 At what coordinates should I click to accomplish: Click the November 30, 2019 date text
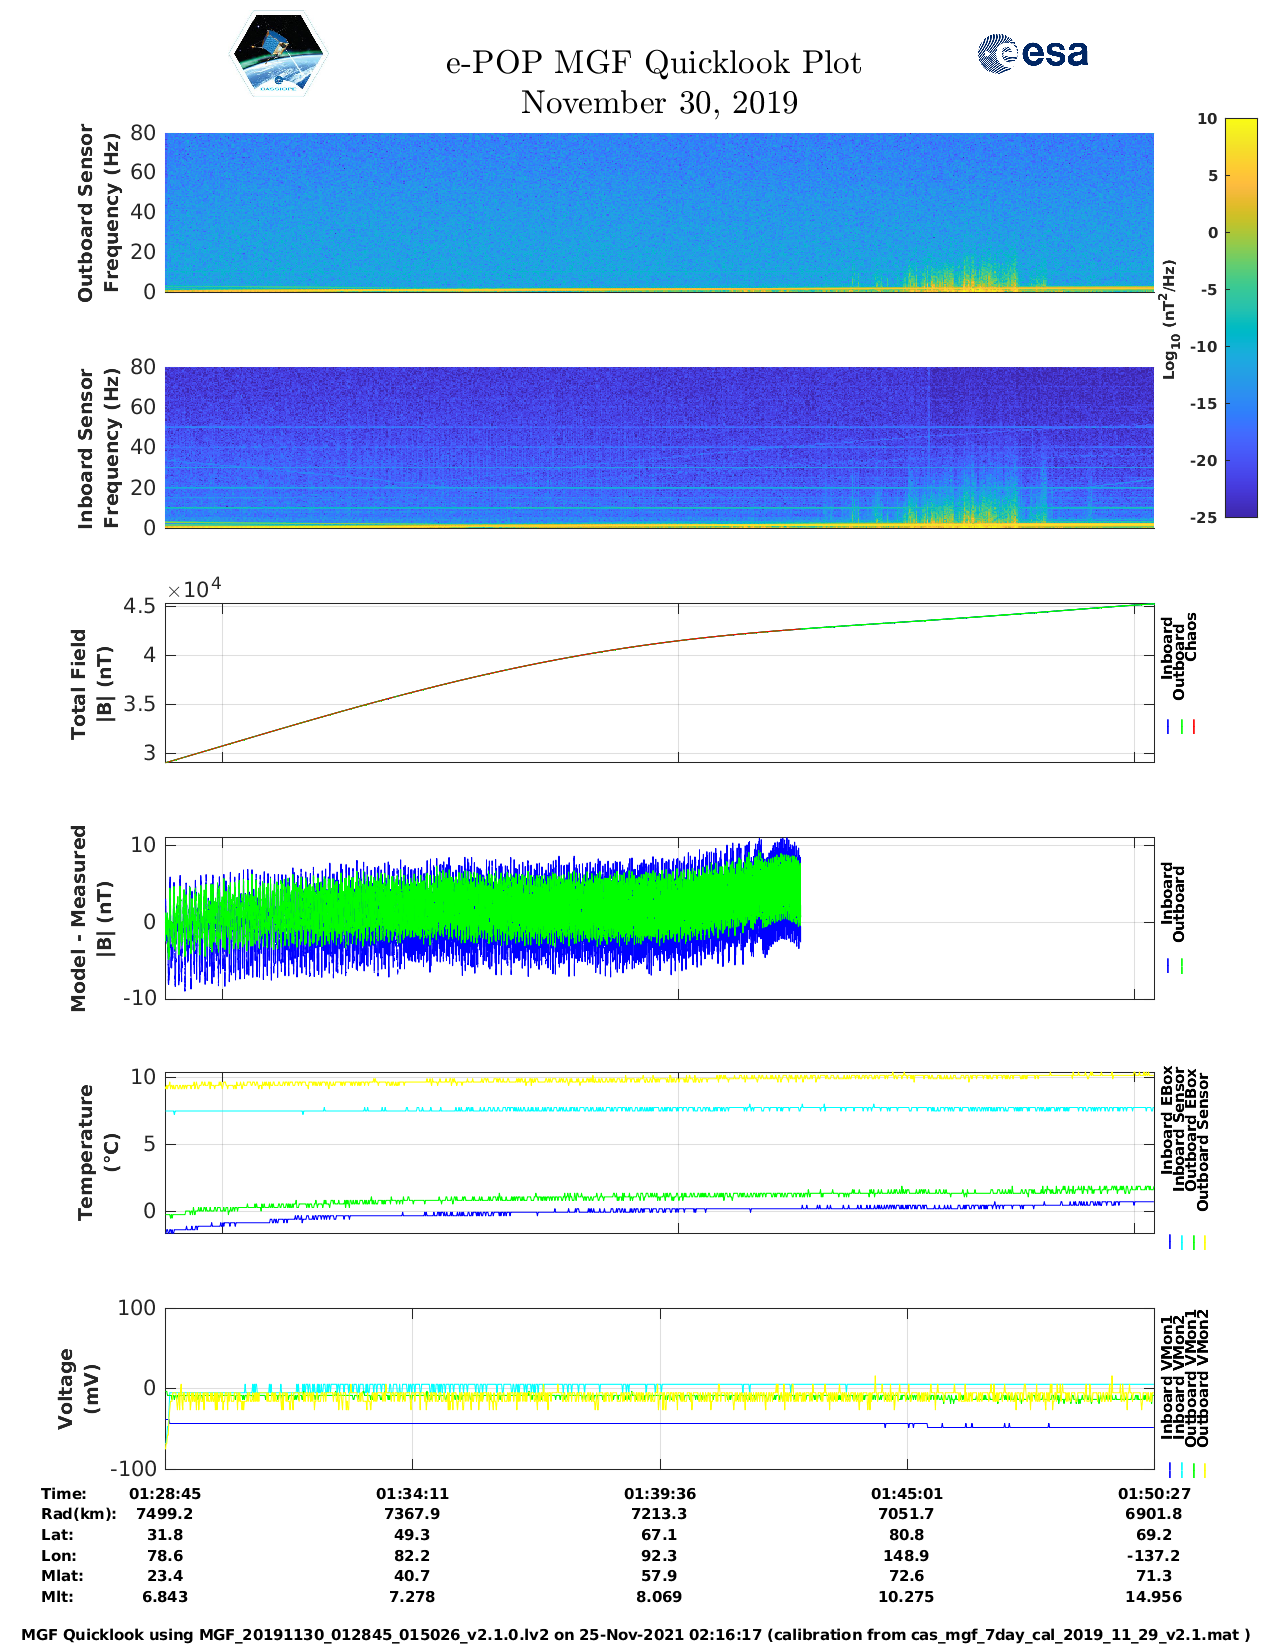(x=659, y=103)
